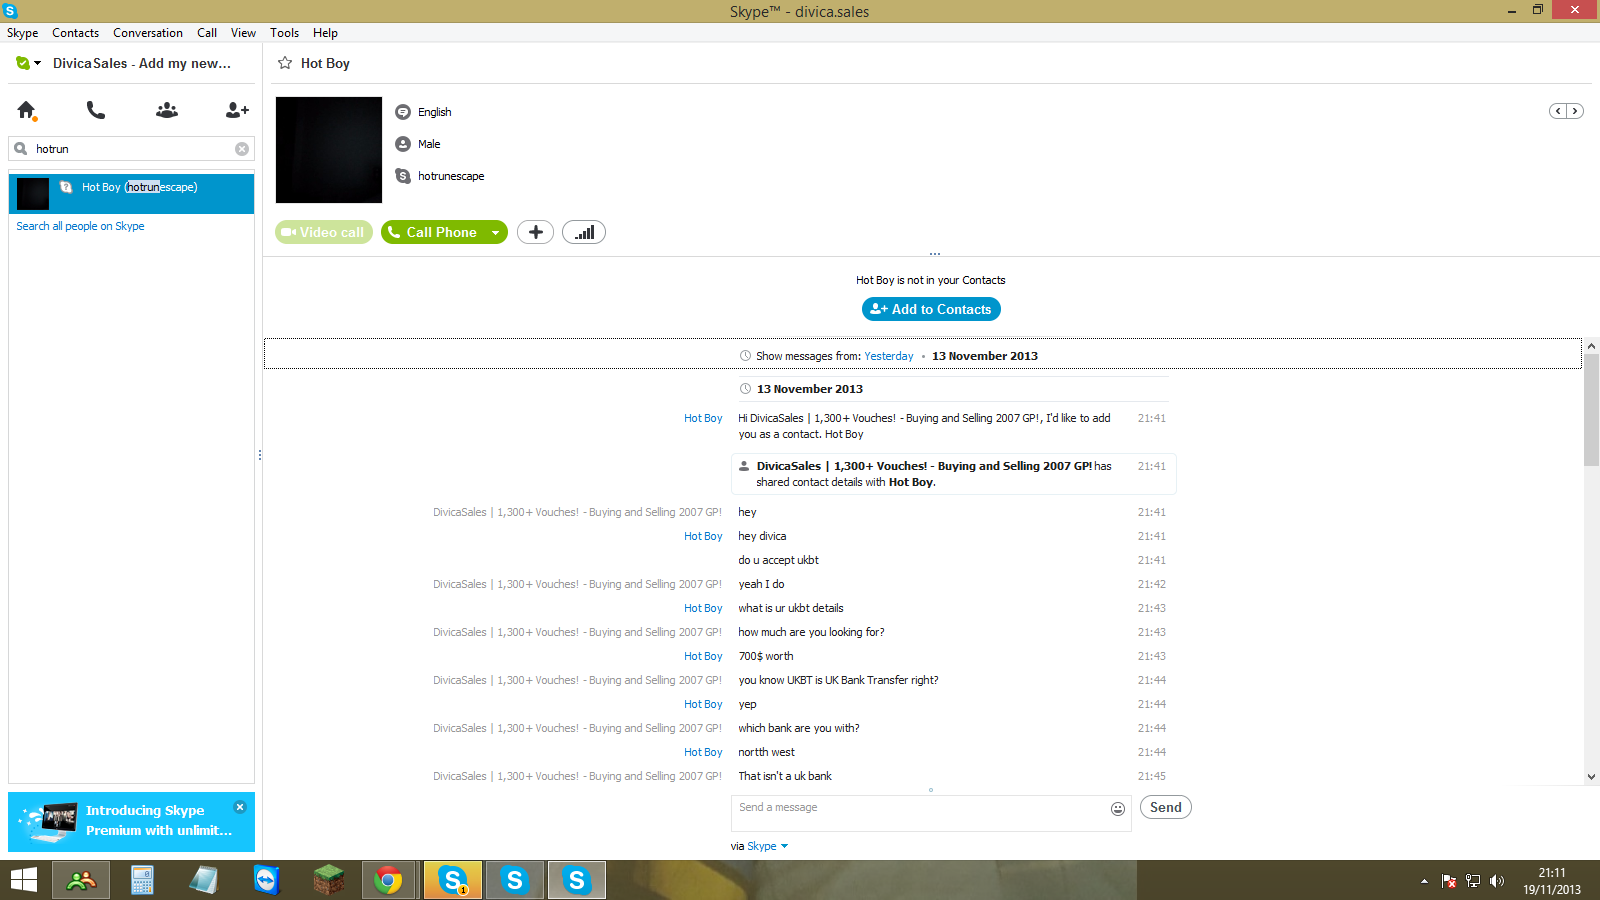Check call quality signal bars button

point(584,232)
